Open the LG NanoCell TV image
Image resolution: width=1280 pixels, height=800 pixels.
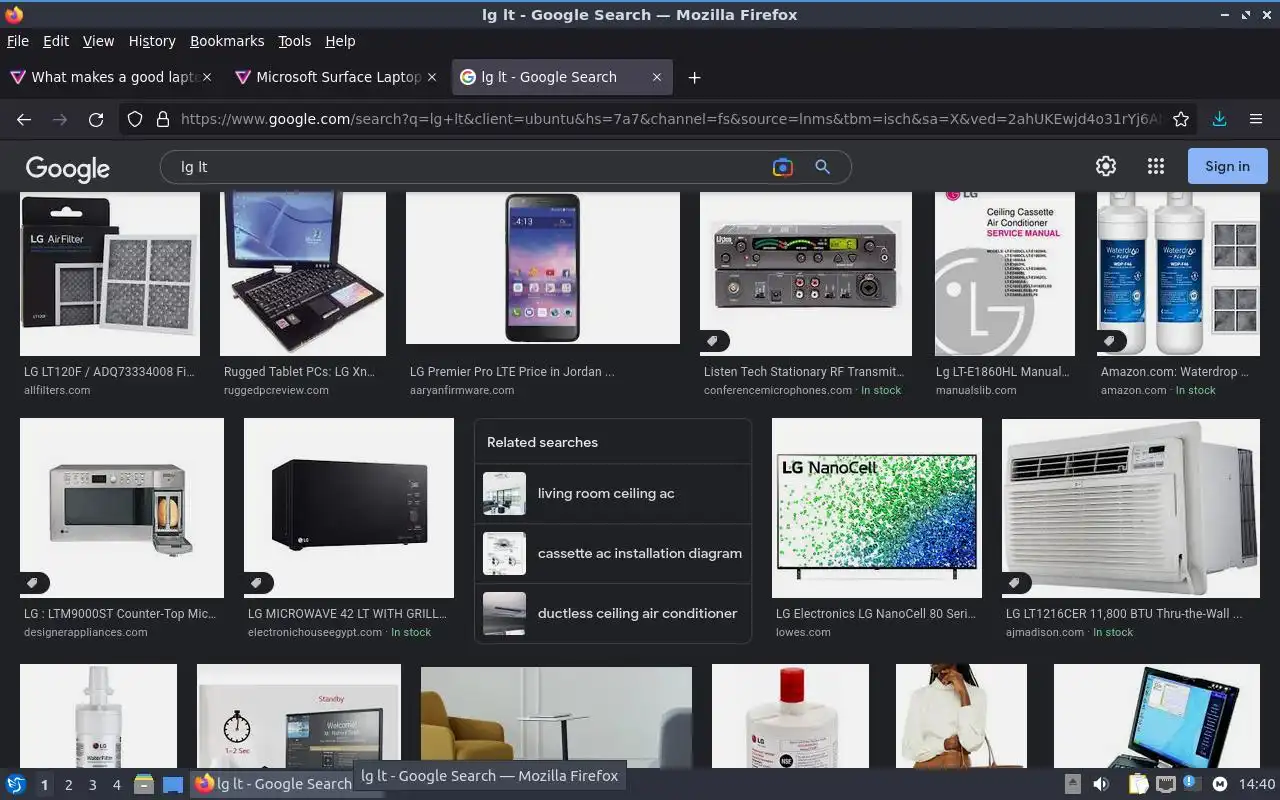(x=877, y=508)
